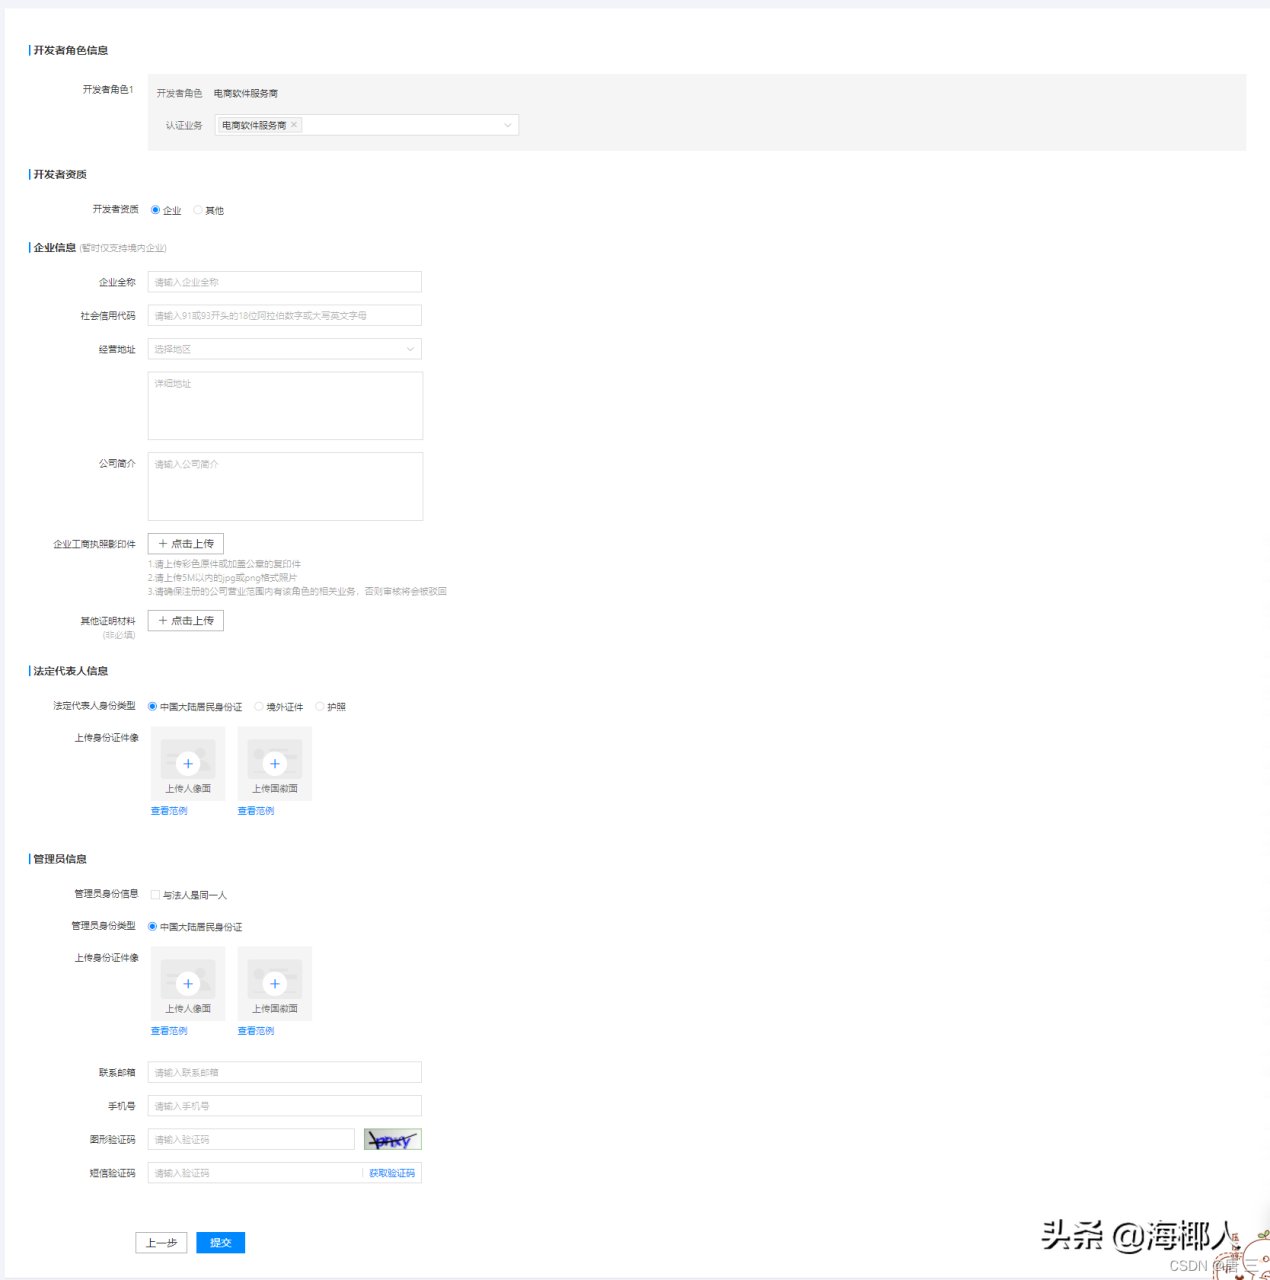
Task: Click 点击上传 for 企业工商执照影印件
Action: pyautogui.click(x=185, y=543)
